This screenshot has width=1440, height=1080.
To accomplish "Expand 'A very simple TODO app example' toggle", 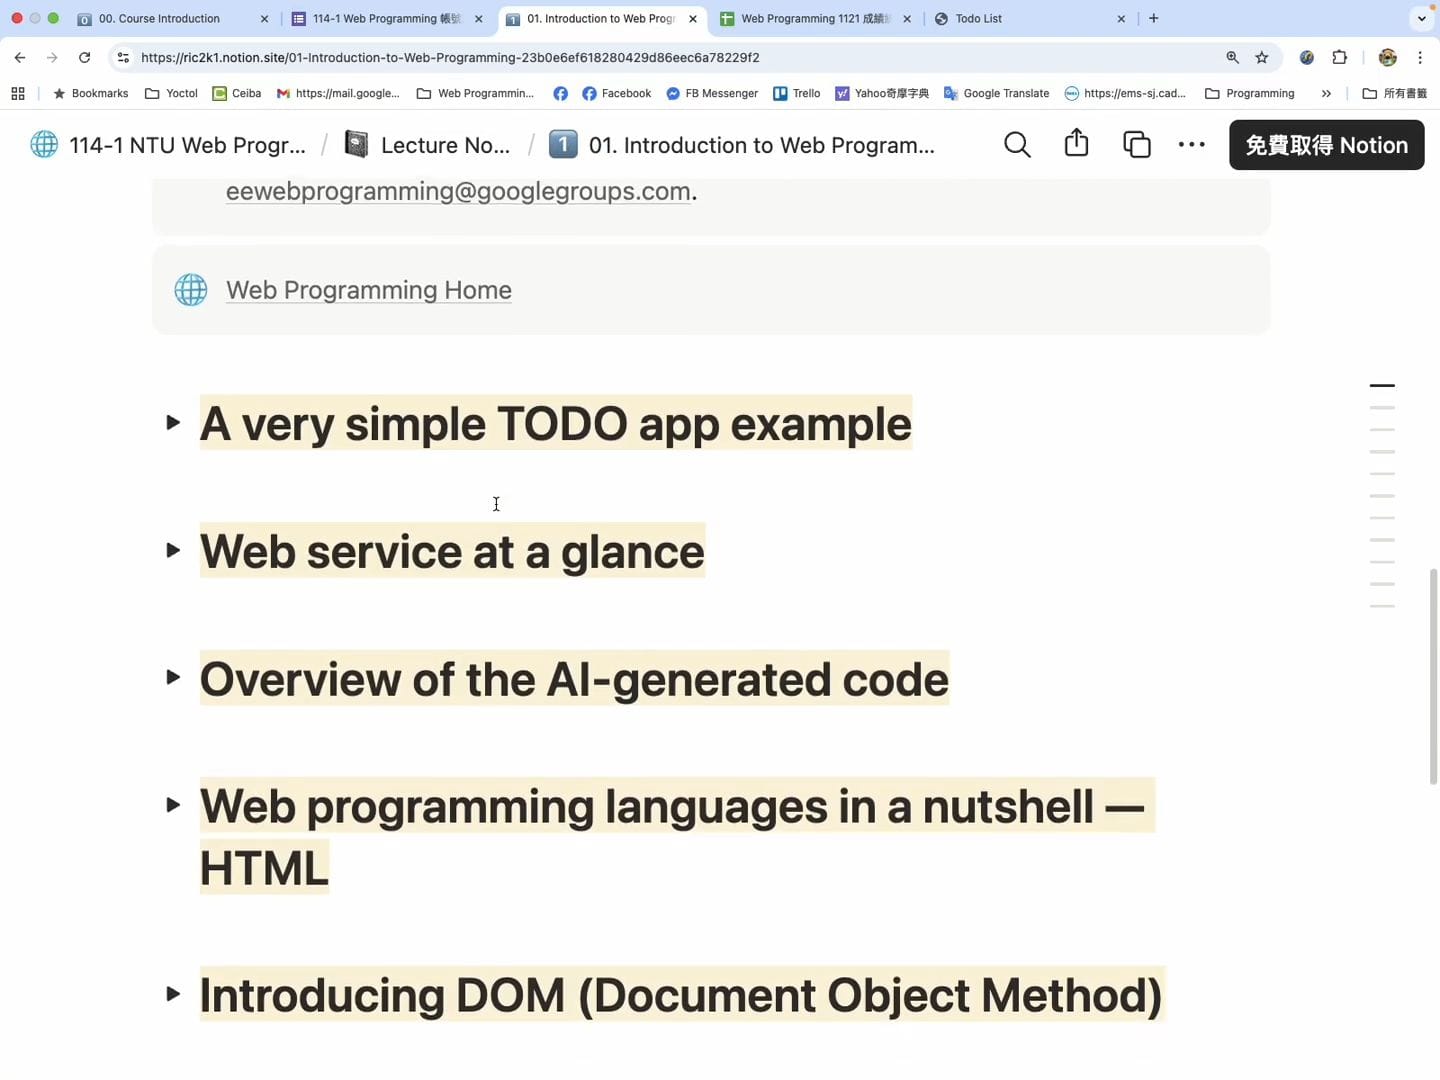I will (173, 423).
